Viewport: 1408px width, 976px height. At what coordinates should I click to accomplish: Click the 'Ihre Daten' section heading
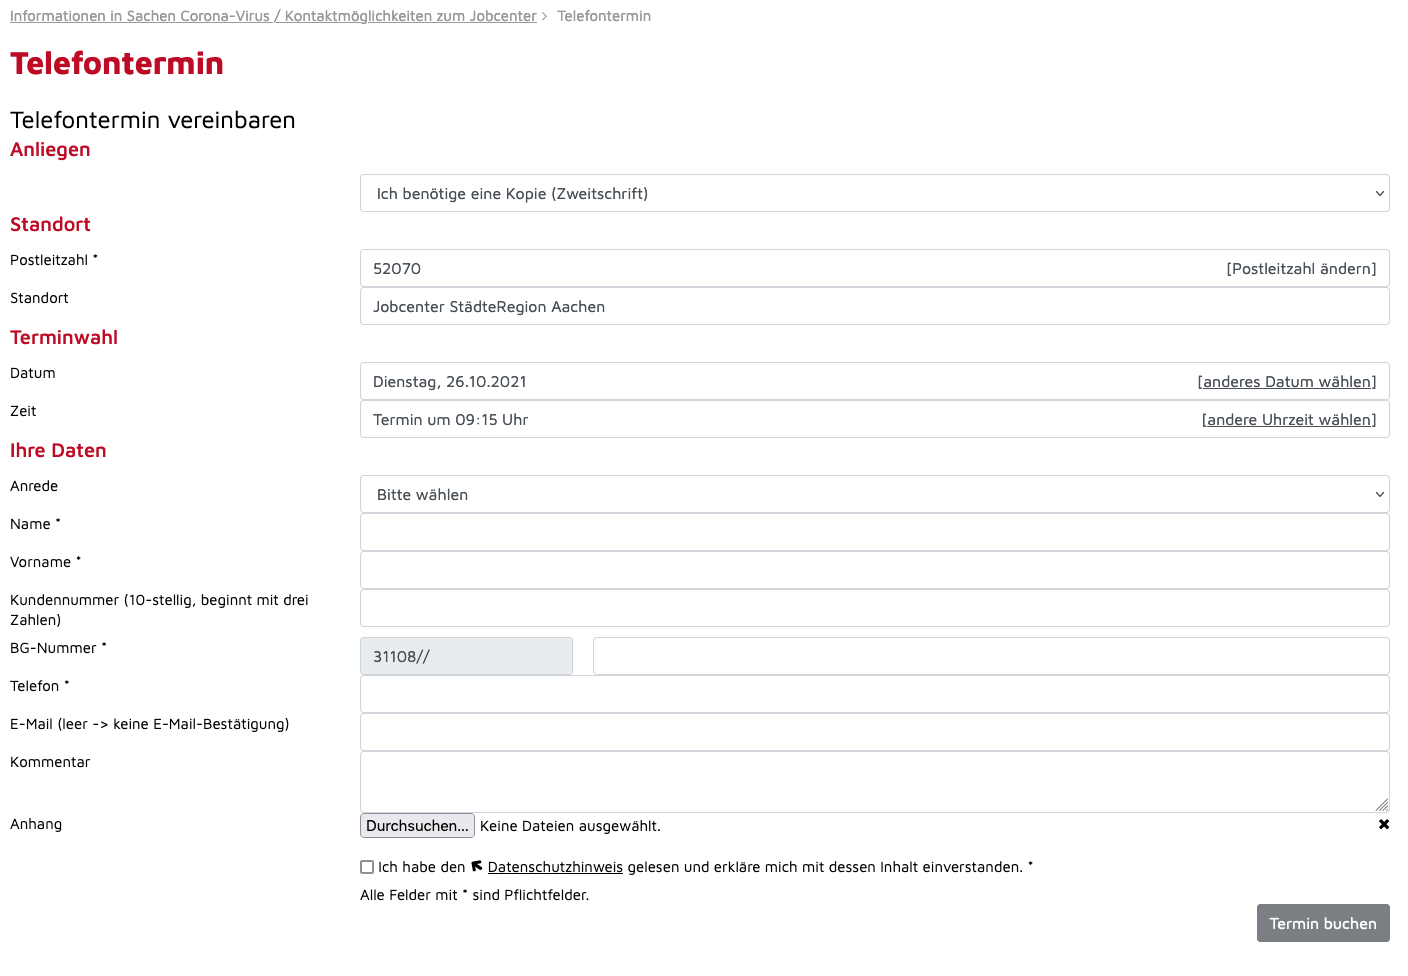(x=58, y=450)
